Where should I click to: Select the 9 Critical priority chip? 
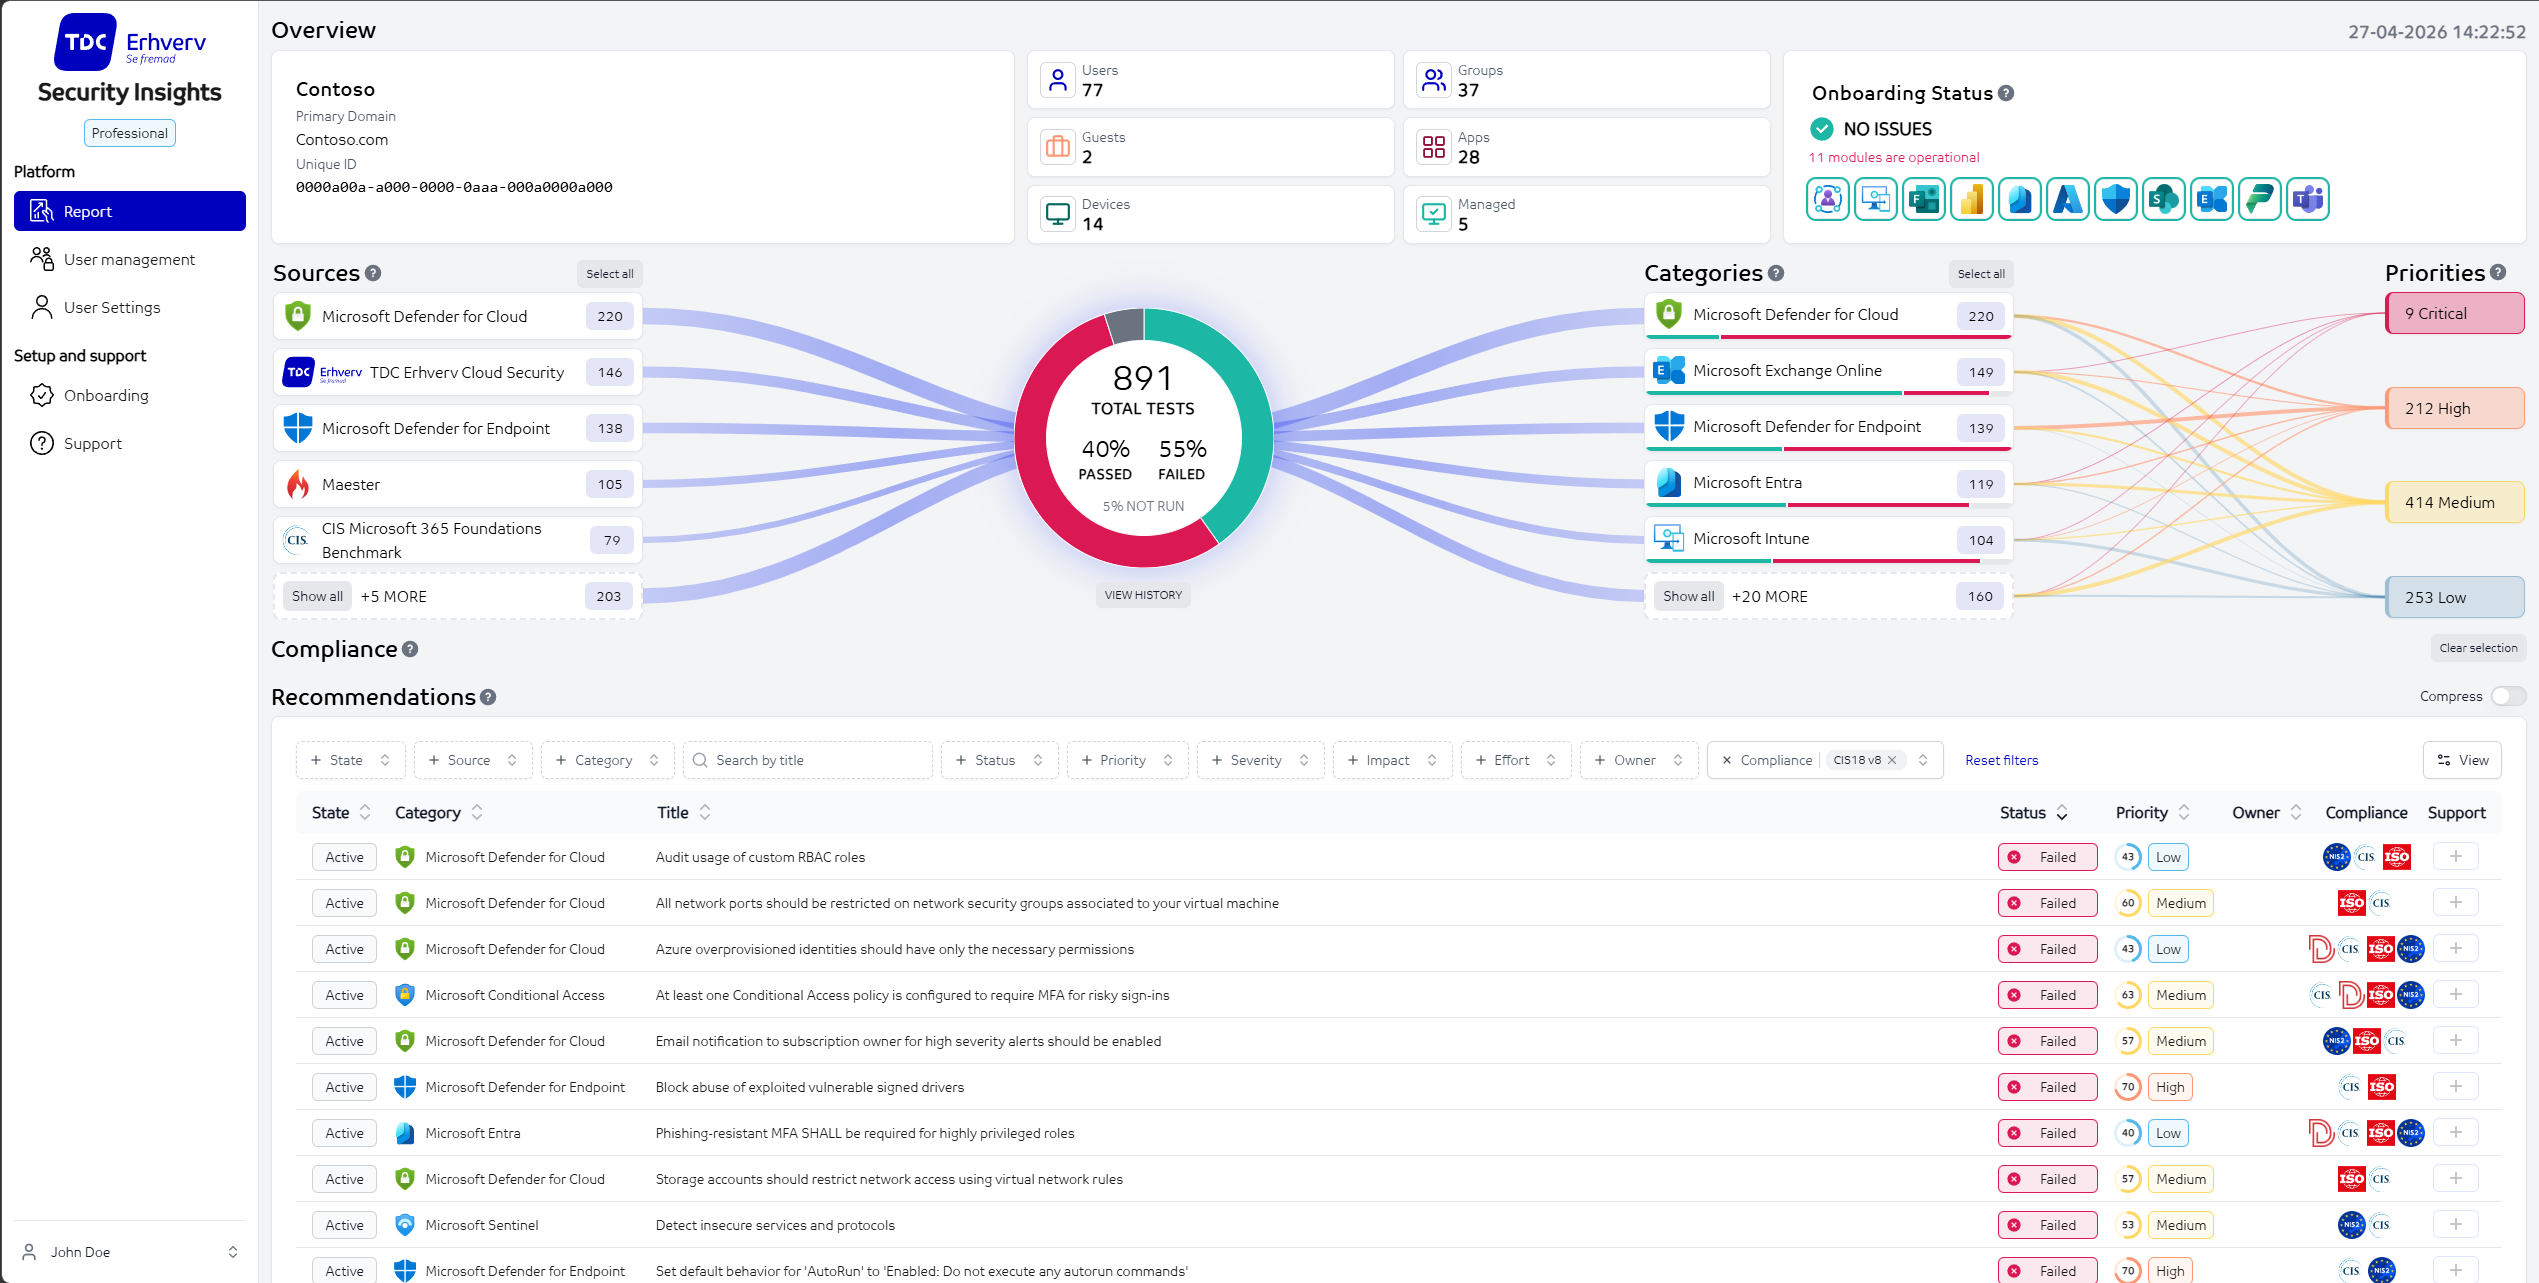pyautogui.click(x=2455, y=313)
